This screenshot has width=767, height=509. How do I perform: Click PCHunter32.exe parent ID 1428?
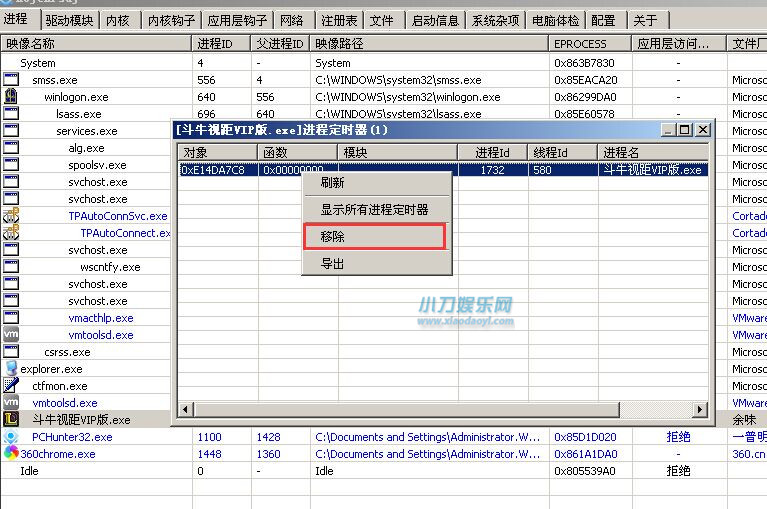269,437
